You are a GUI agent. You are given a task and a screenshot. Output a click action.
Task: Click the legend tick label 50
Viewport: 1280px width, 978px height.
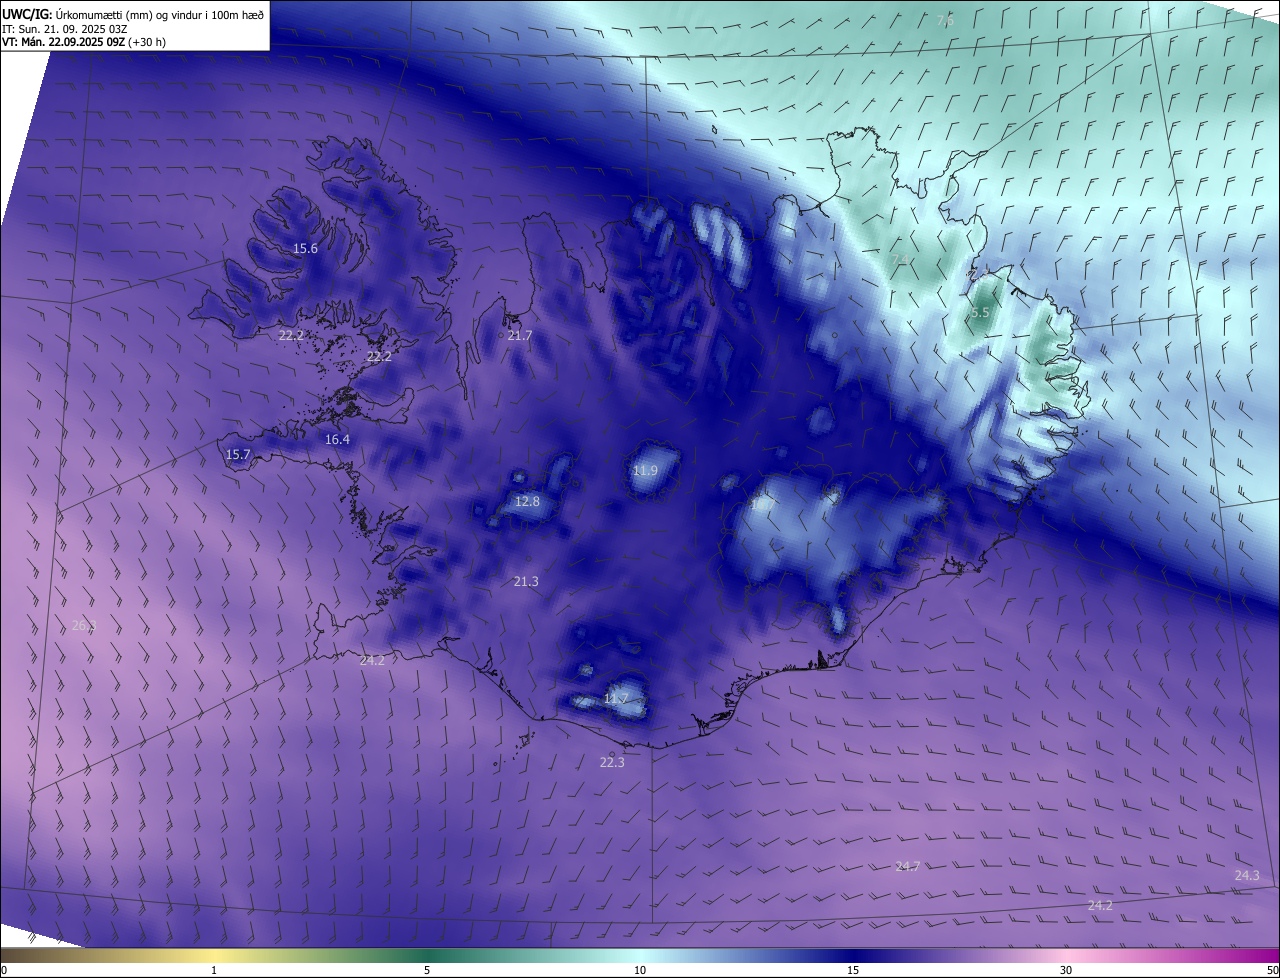[x=1272, y=970]
